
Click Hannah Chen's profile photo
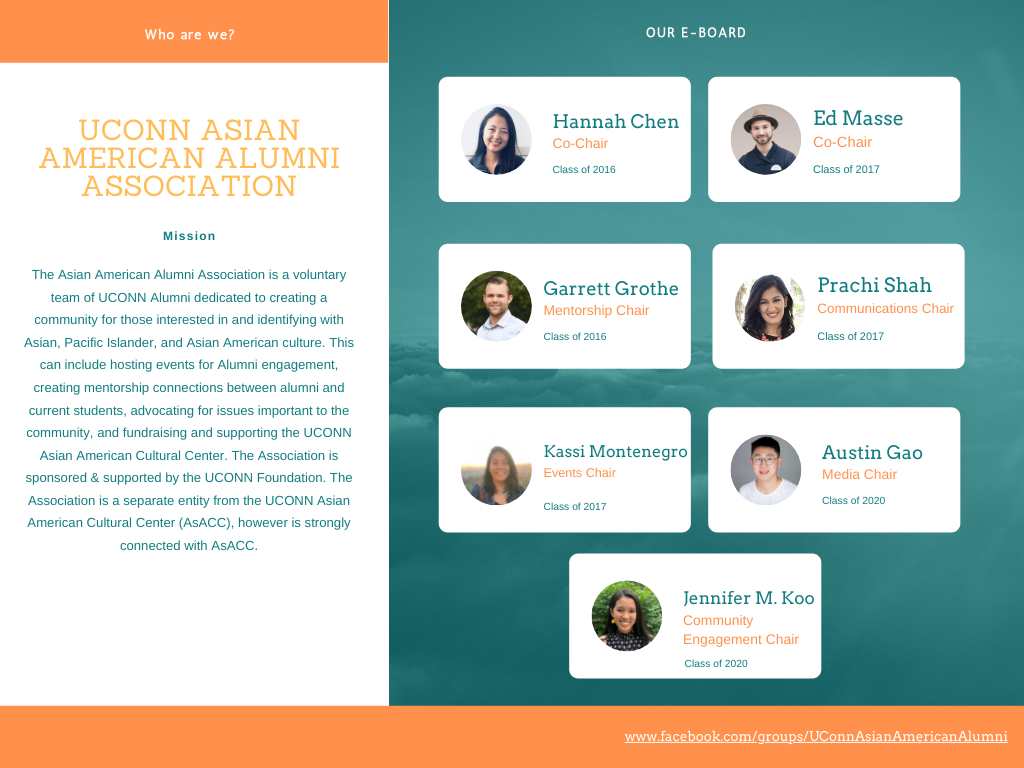pyautogui.click(x=496, y=140)
